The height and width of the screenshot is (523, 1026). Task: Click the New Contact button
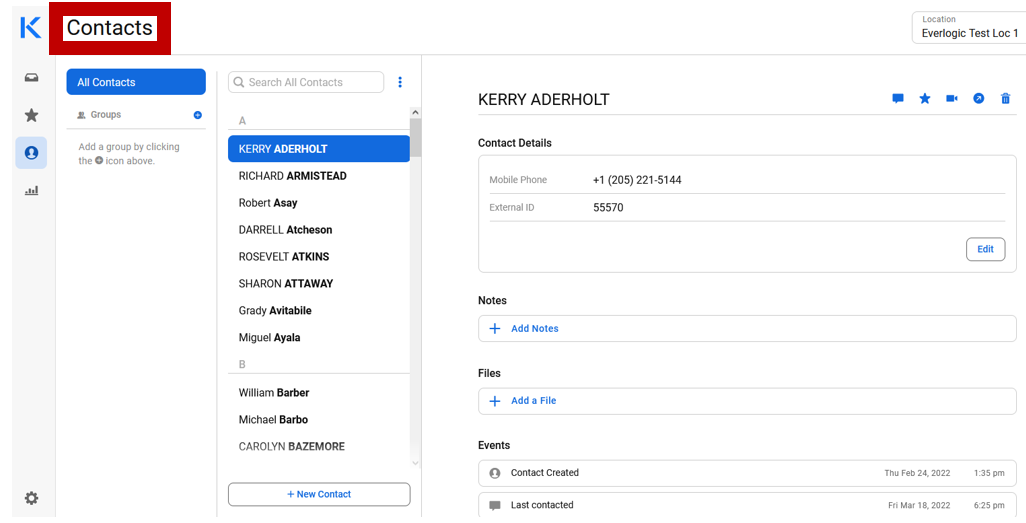click(319, 494)
